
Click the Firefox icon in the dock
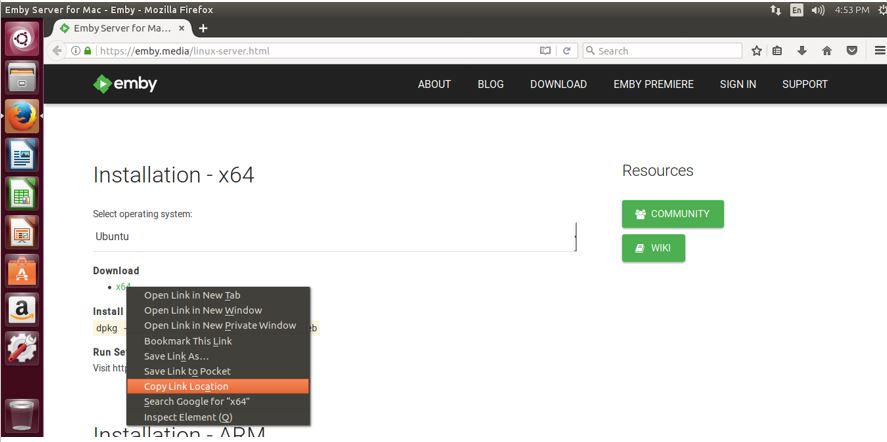[22, 116]
